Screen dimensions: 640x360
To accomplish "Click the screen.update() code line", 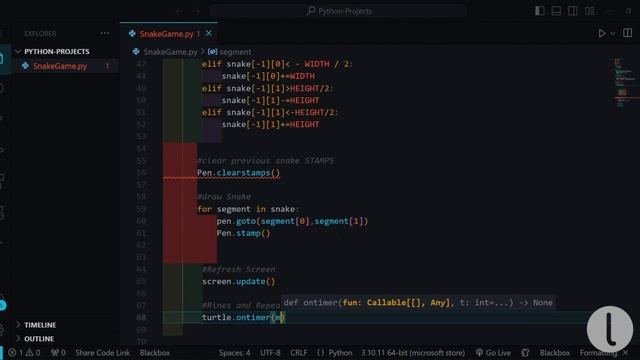I will click(238, 281).
